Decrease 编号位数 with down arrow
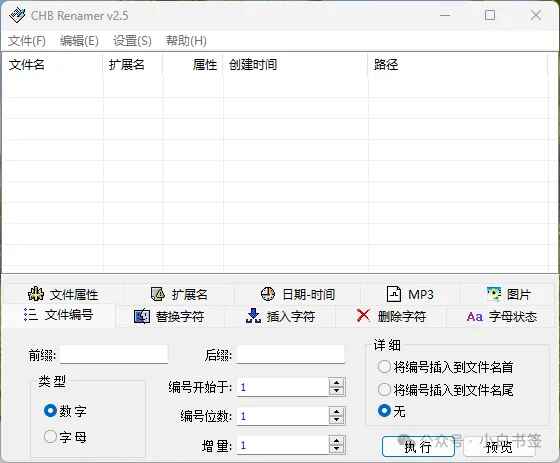560x463 pixels. point(336,420)
